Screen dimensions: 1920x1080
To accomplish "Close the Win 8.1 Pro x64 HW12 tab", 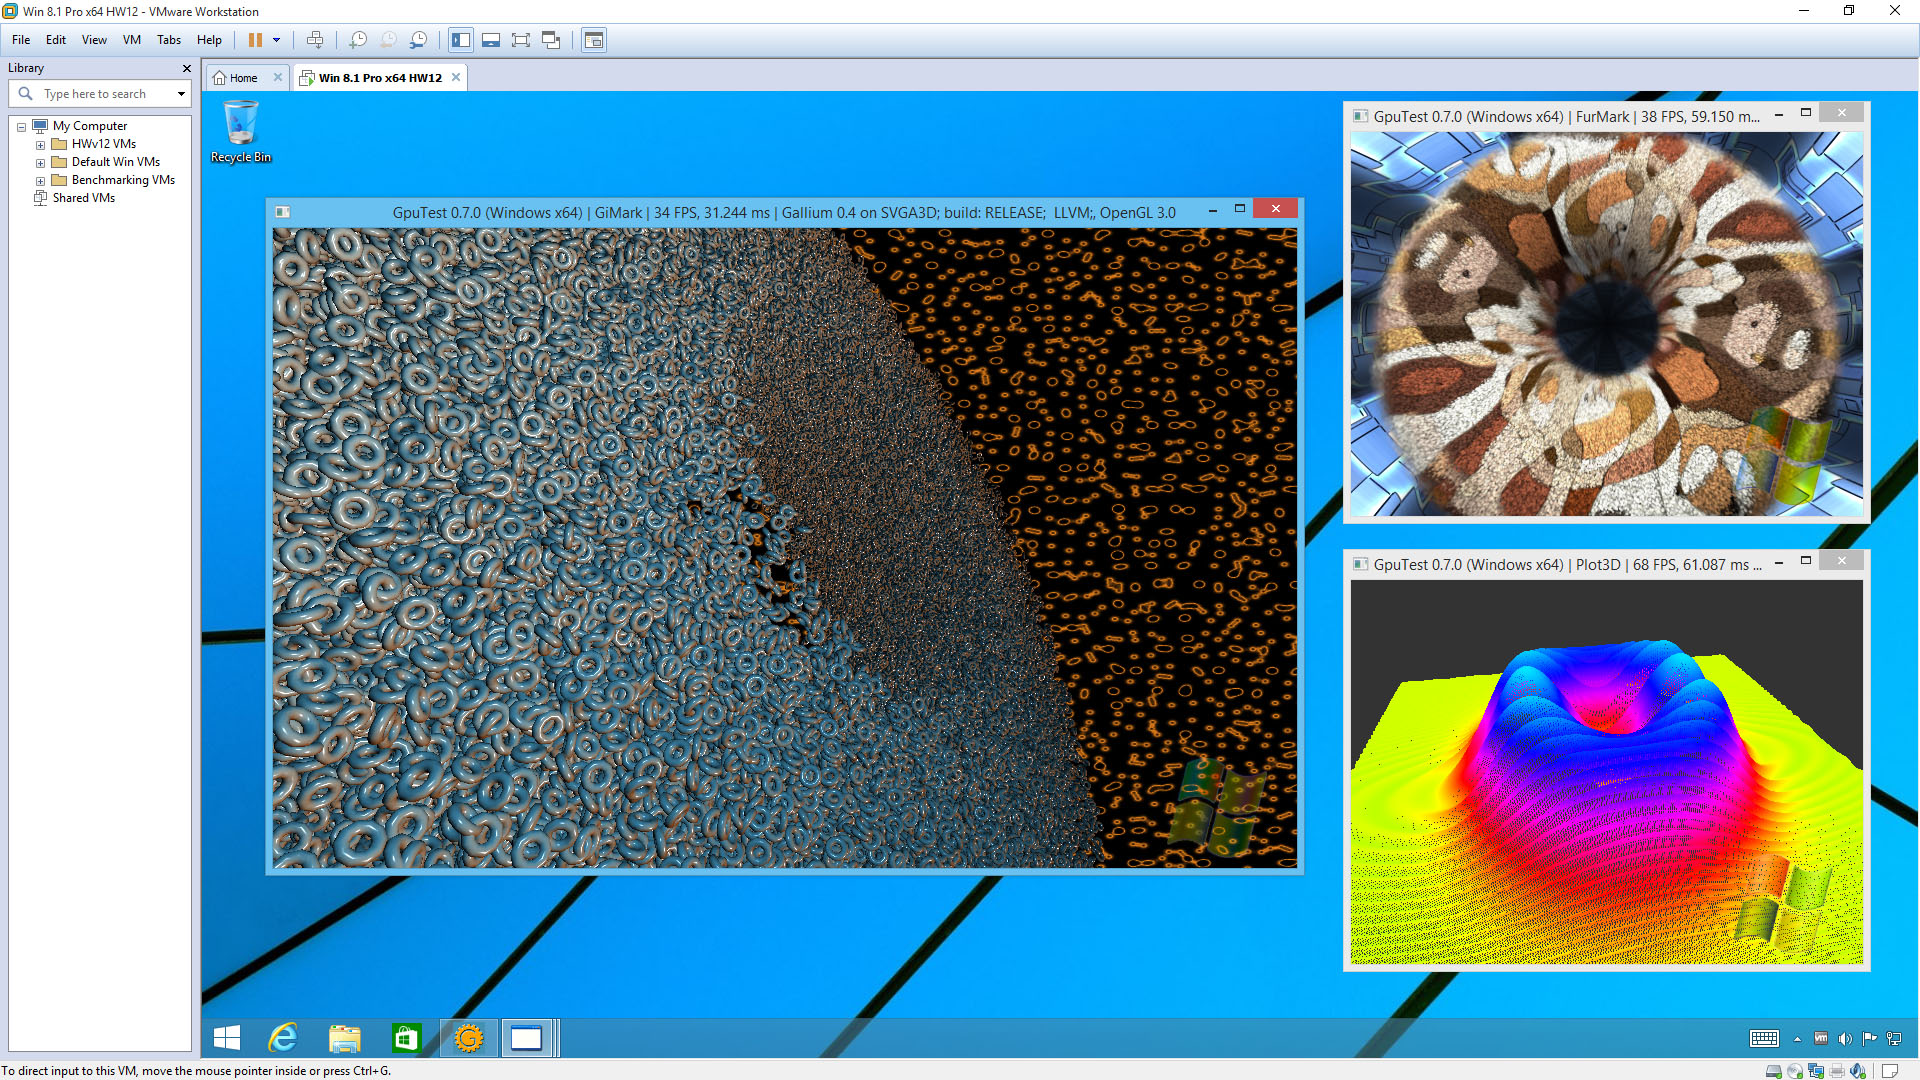I will 456,77.
